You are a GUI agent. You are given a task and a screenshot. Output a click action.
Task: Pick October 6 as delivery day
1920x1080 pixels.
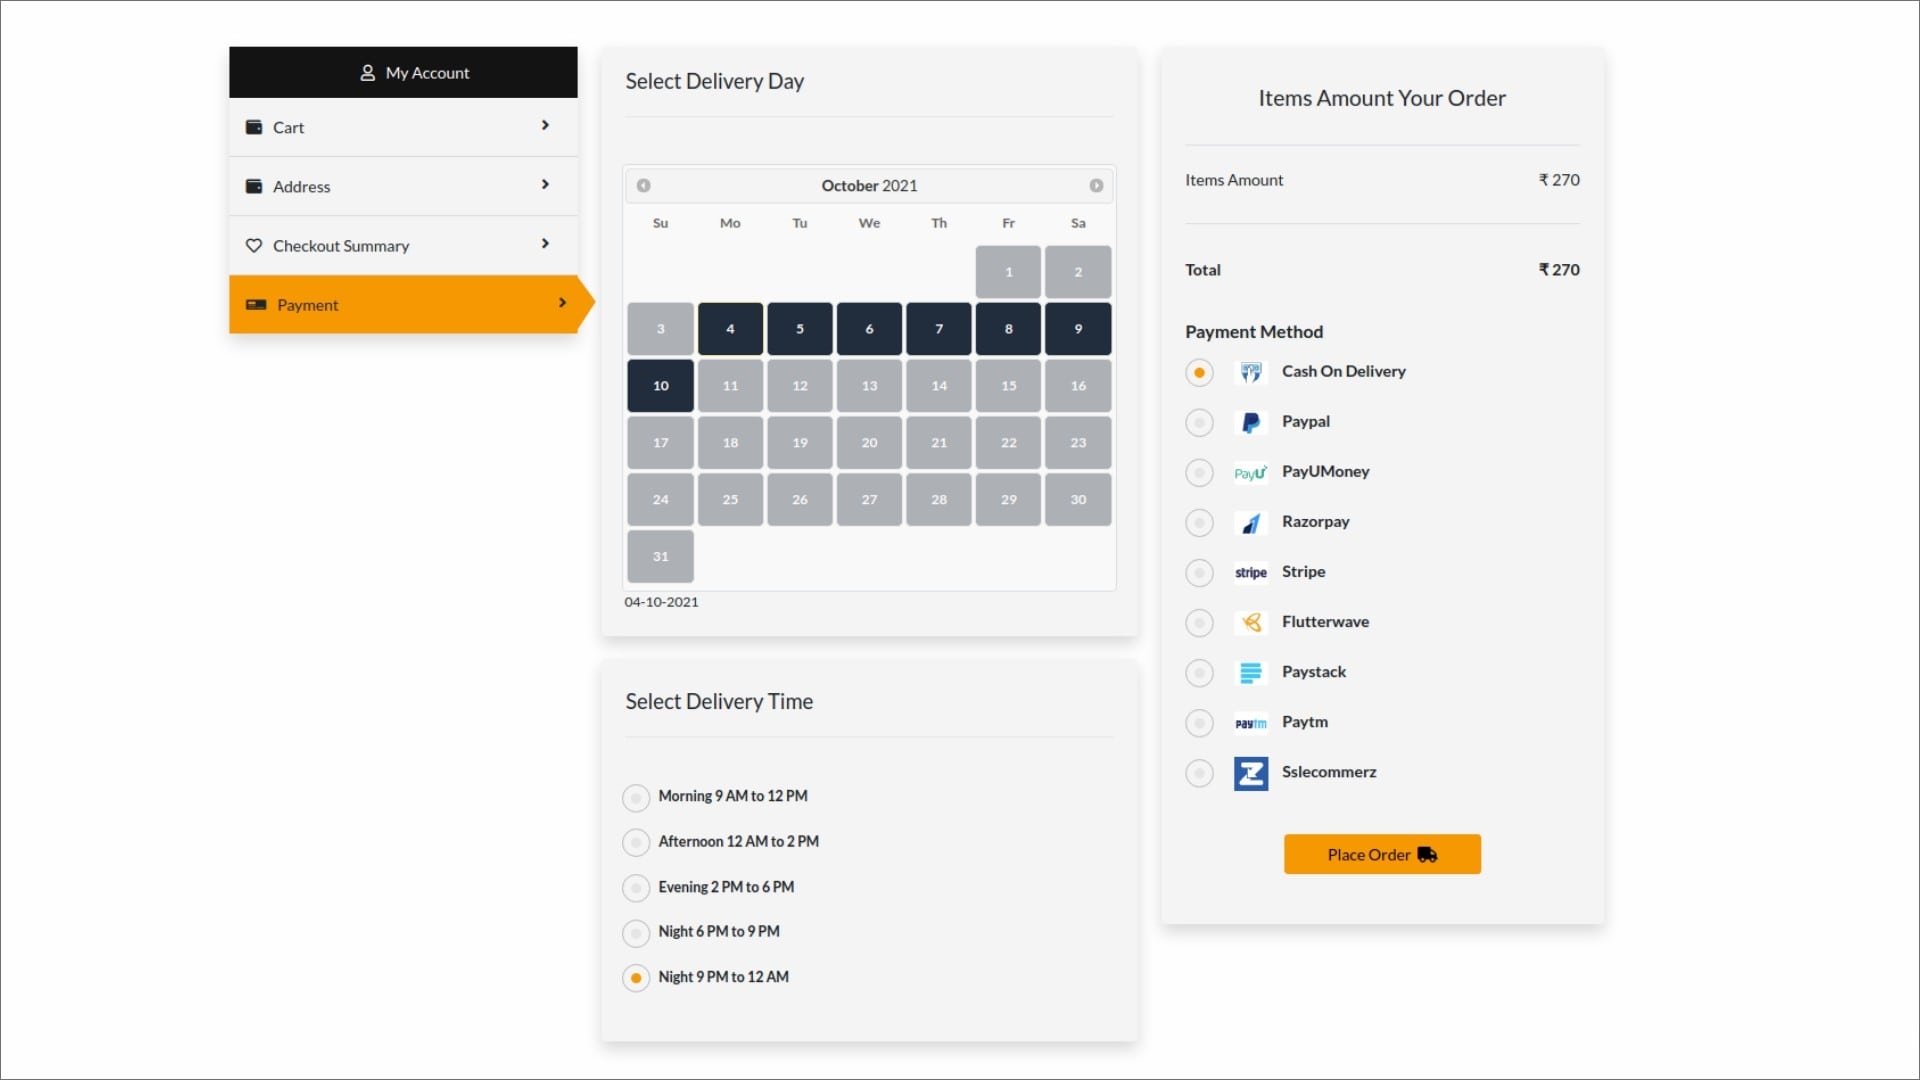tap(869, 329)
